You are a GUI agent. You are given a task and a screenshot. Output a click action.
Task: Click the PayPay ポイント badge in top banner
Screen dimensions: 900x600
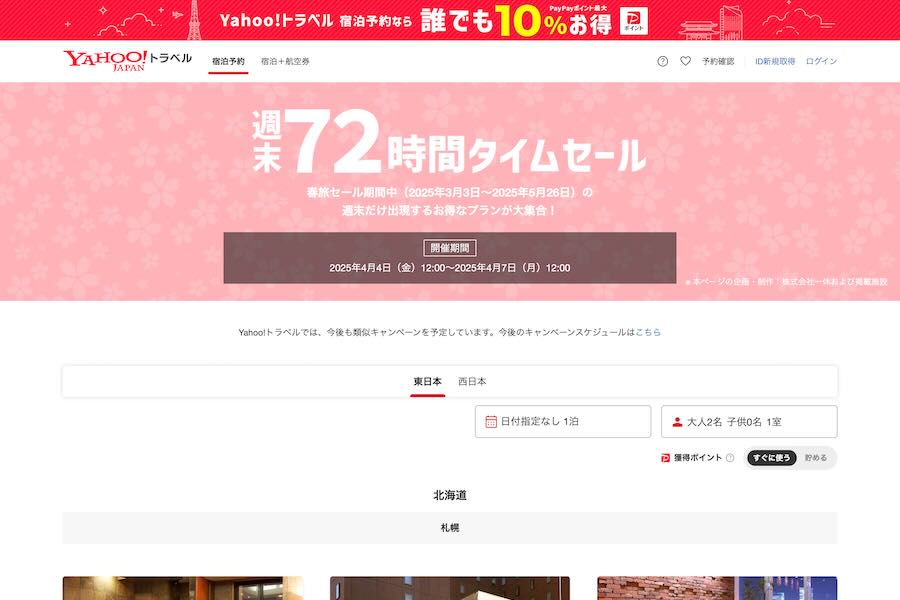pyautogui.click(x=634, y=21)
